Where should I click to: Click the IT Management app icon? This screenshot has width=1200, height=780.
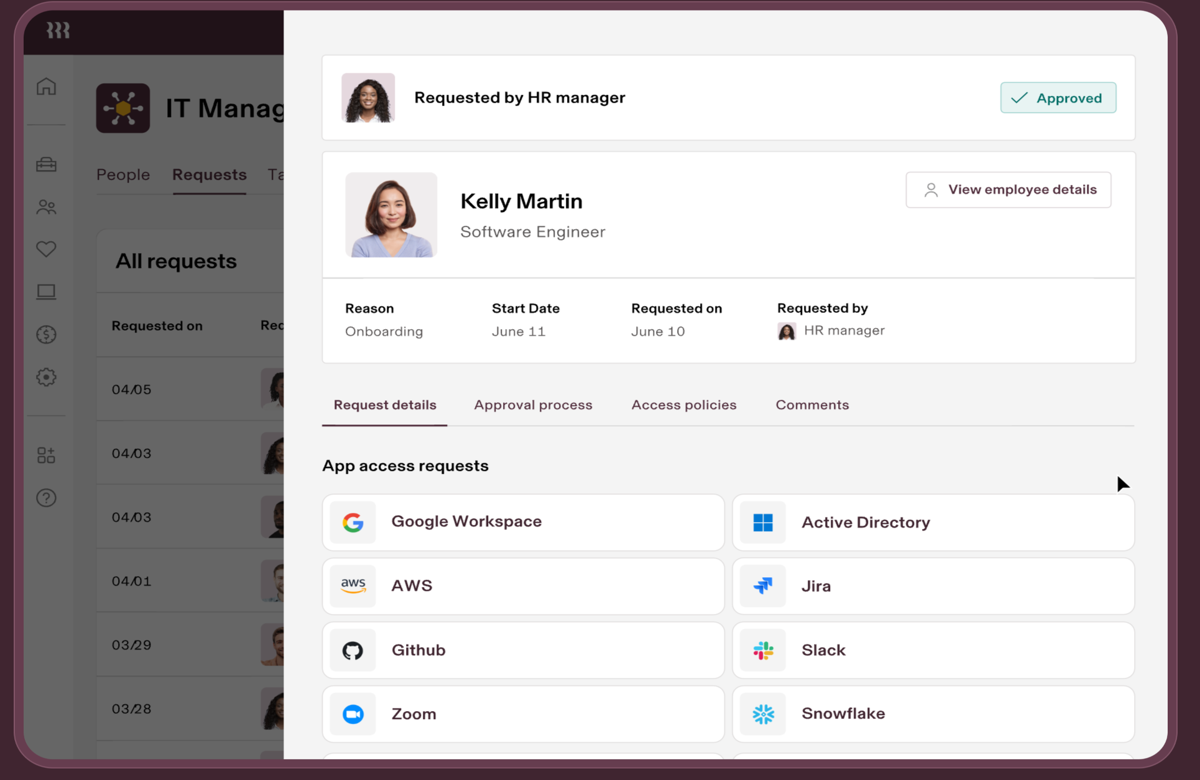[123, 108]
